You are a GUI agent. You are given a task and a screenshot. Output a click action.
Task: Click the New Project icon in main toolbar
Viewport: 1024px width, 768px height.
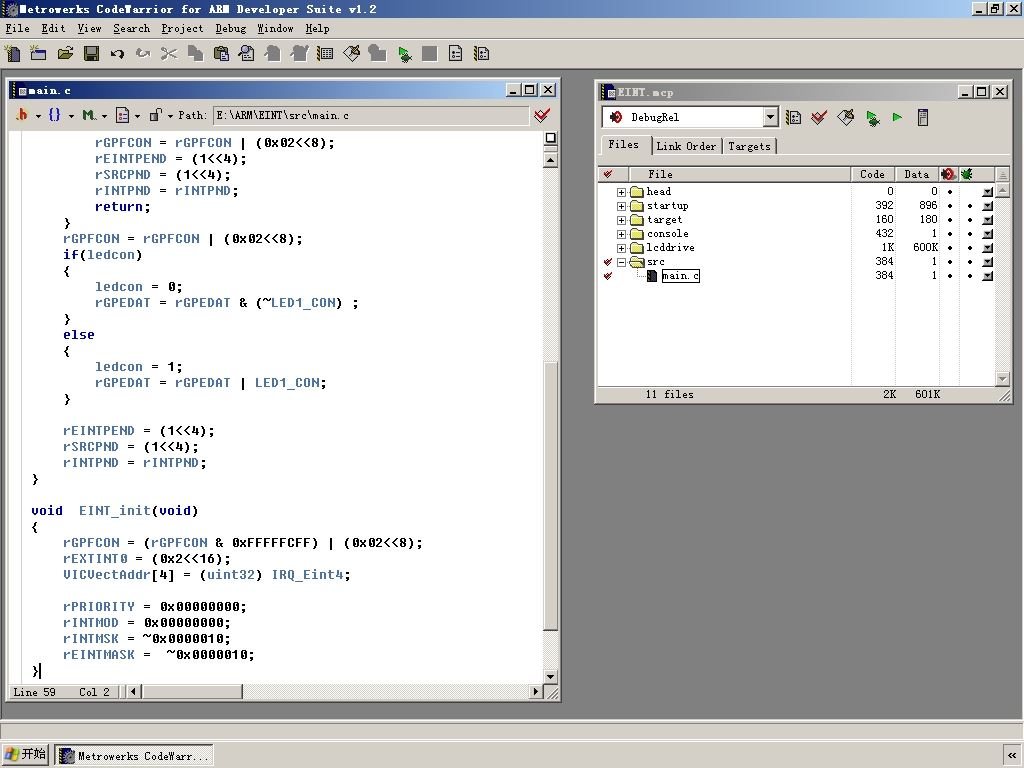[39, 54]
